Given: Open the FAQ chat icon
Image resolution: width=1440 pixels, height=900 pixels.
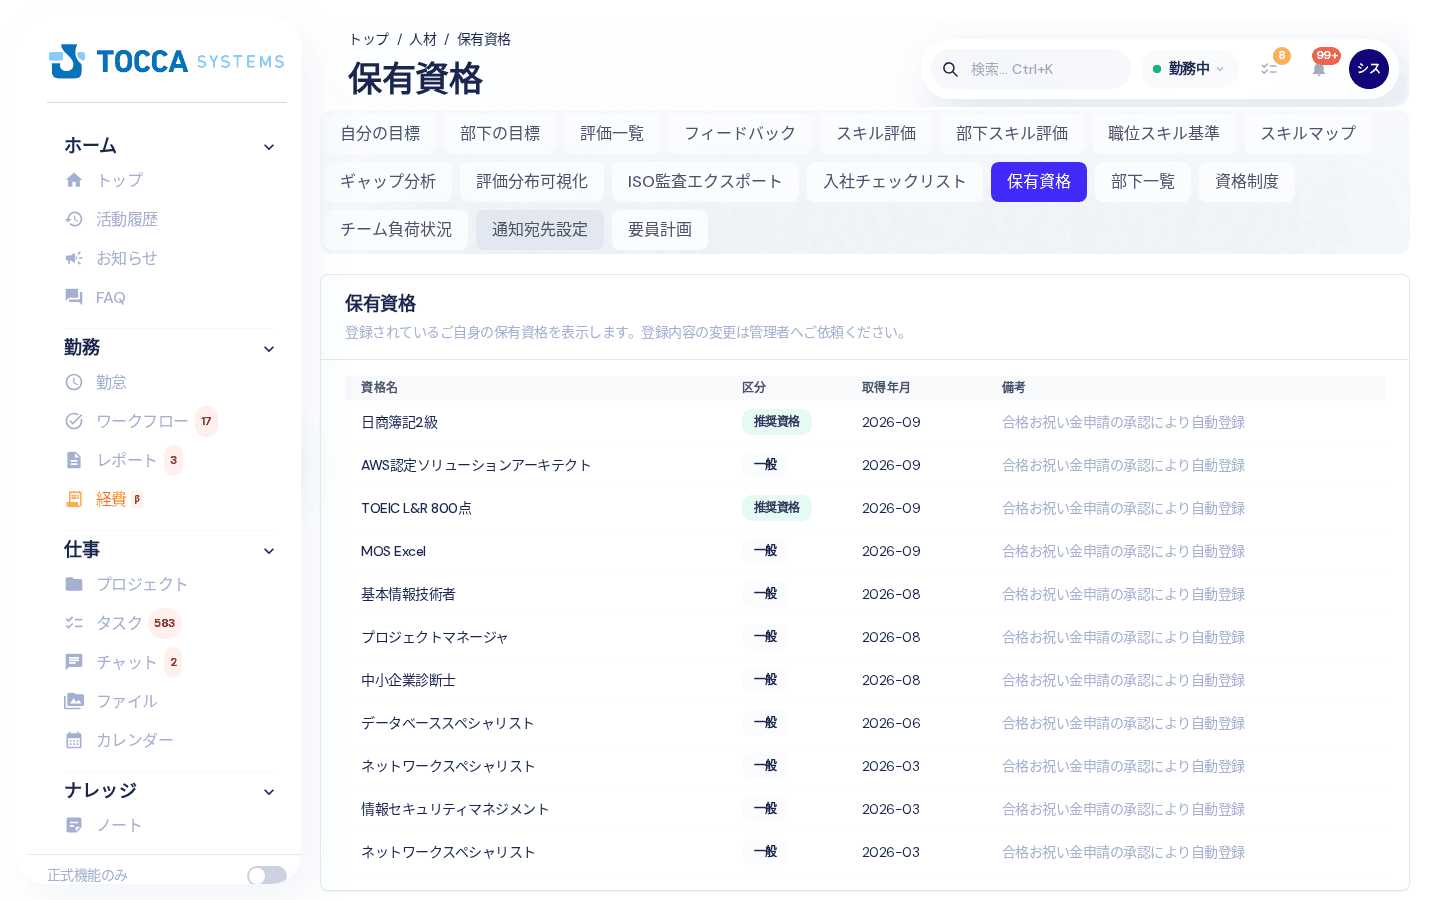Looking at the screenshot, I should click(74, 297).
